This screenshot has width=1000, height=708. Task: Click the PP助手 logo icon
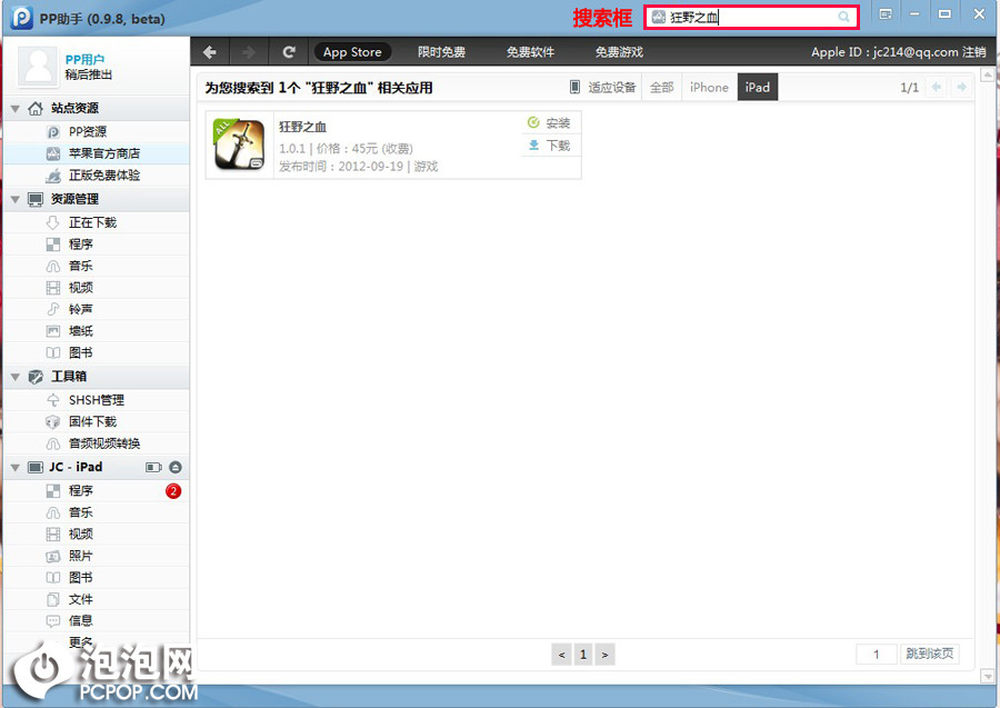coord(21,17)
